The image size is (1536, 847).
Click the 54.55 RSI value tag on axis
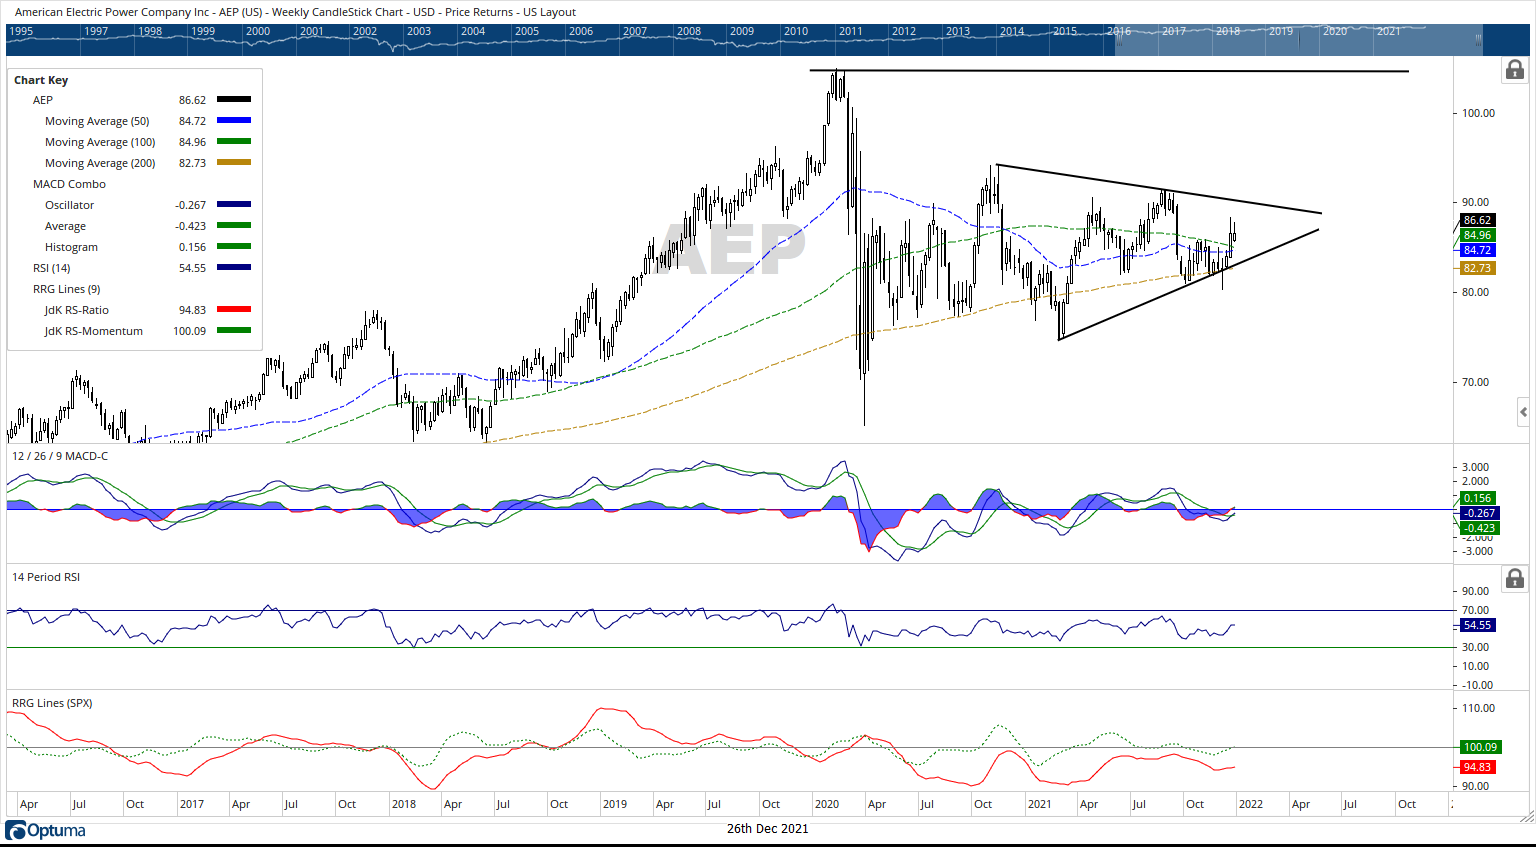click(x=1477, y=625)
